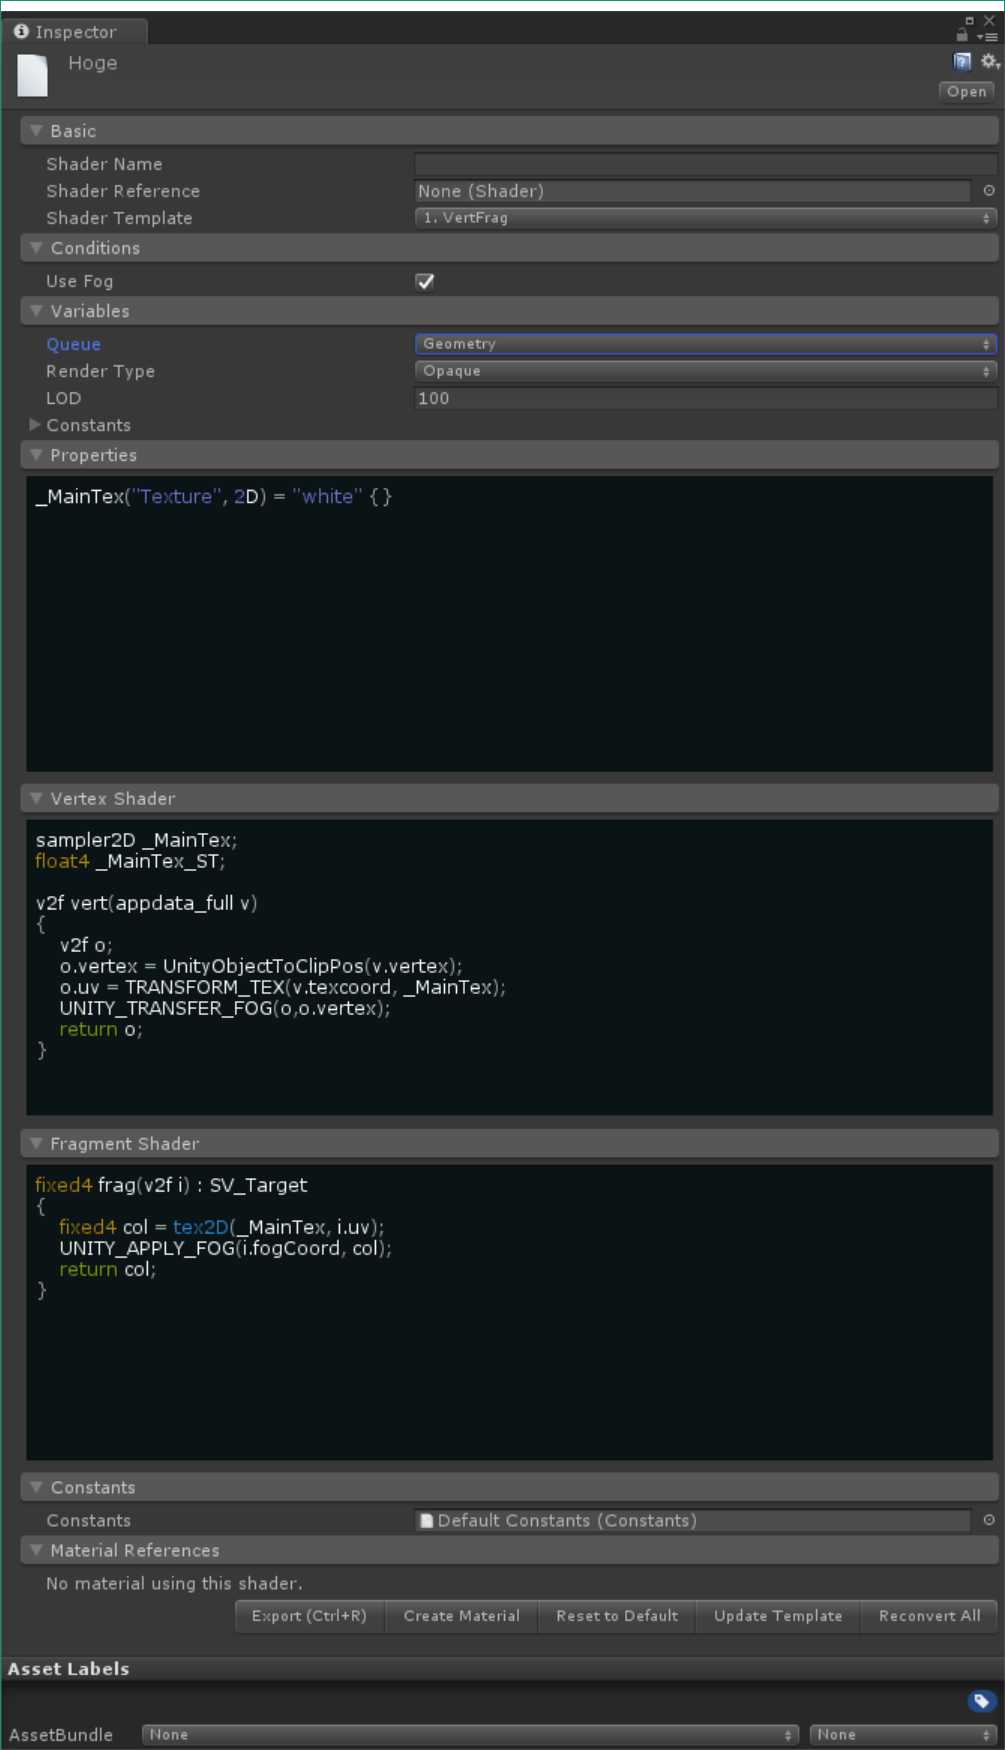Screen dimensions: 1005x1750
Task: Open the object picker for Constants field
Action: pyautogui.click(x=989, y=1520)
